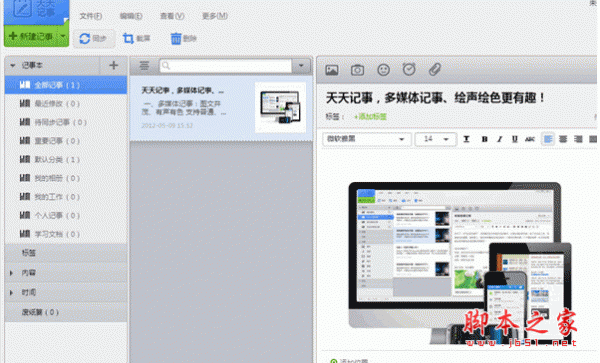600x363 pixels.
Task: Click the 删除 trash can button
Action: coord(183,39)
